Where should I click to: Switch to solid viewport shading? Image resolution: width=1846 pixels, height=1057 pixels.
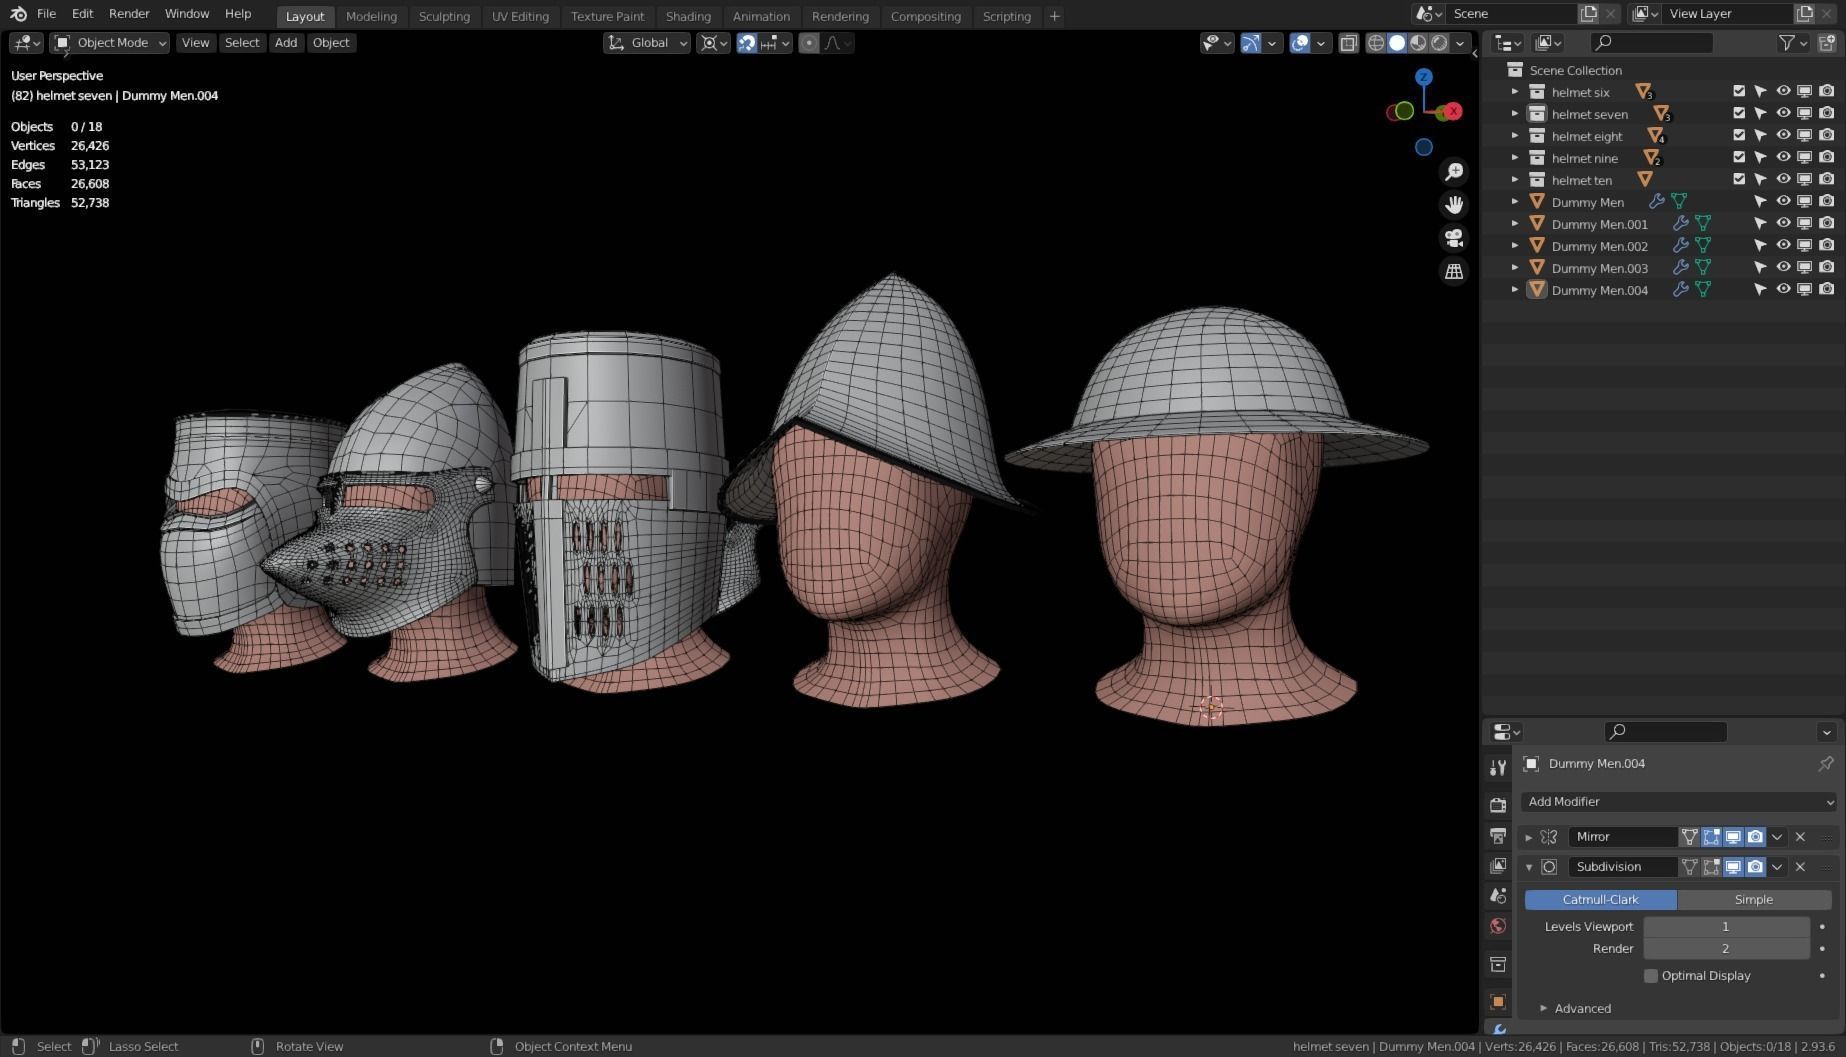tap(1397, 43)
